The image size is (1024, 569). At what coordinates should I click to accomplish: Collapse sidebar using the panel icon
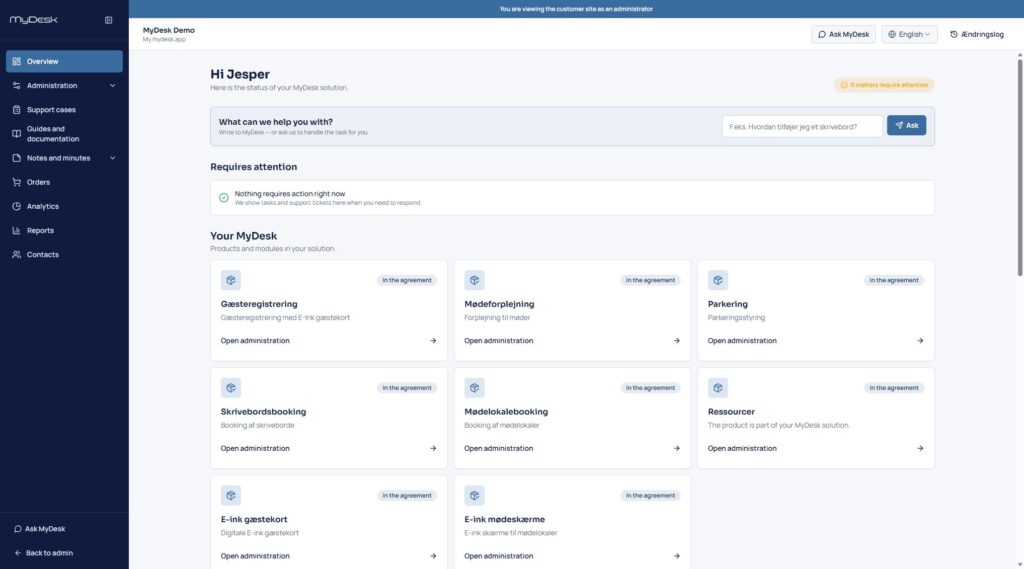[x=108, y=20]
